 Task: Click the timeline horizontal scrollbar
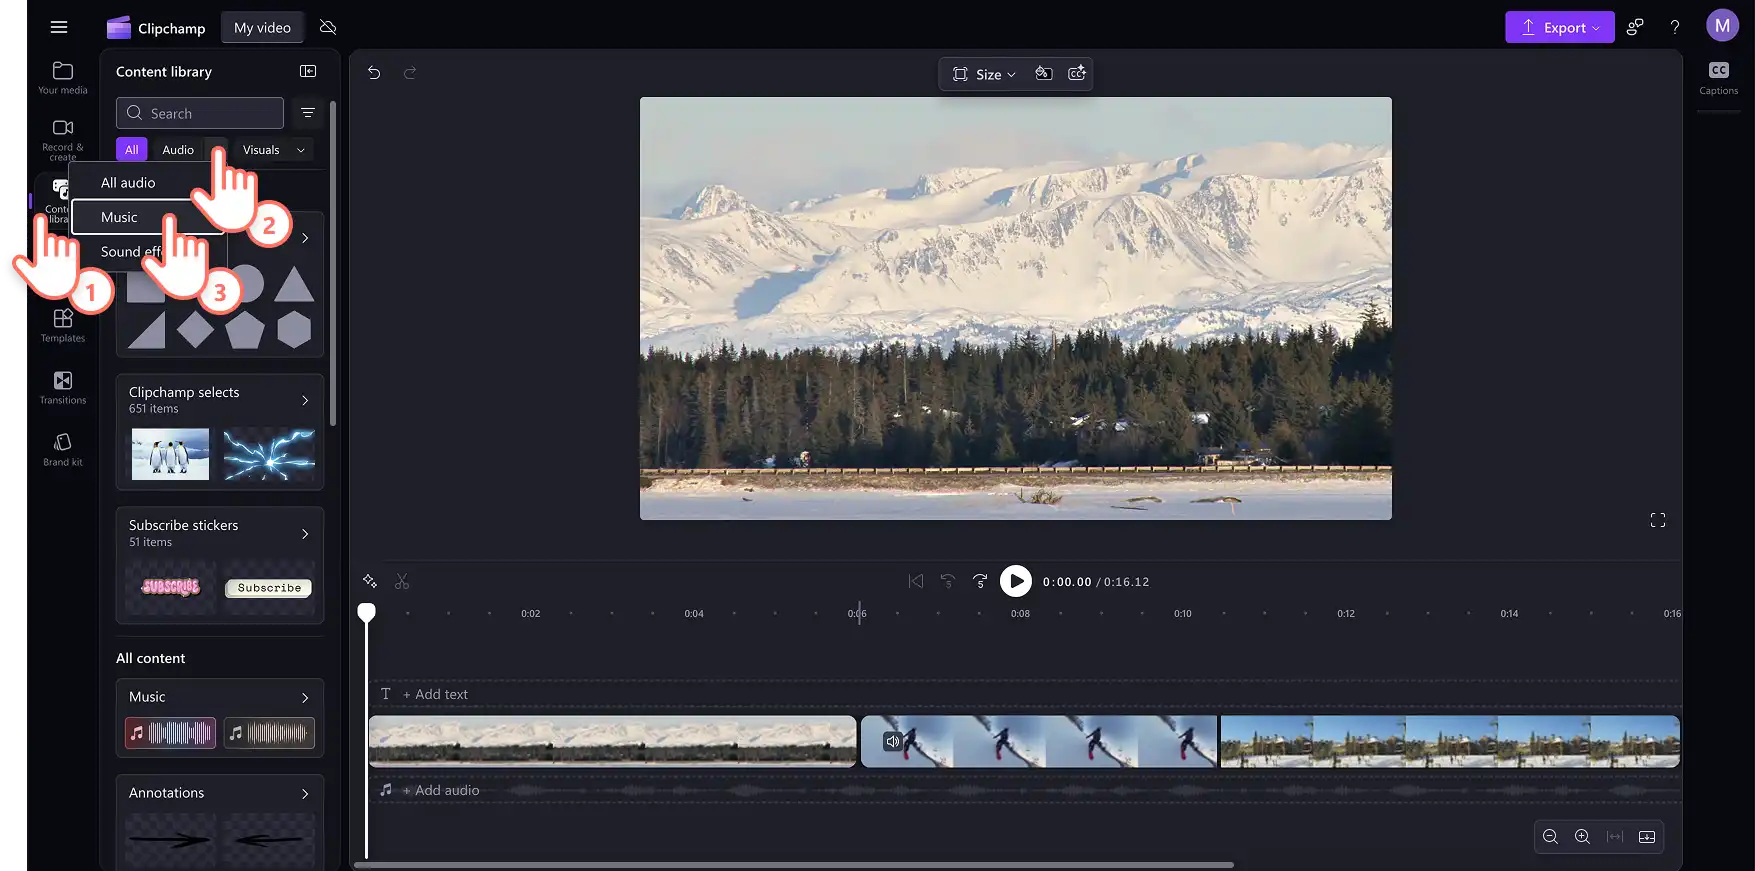(x=794, y=865)
